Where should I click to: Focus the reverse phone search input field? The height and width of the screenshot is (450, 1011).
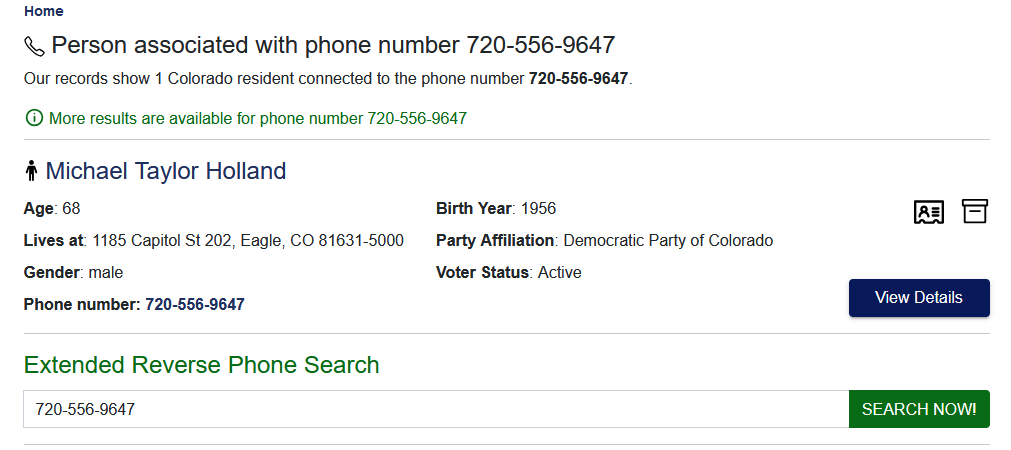(435, 409)
